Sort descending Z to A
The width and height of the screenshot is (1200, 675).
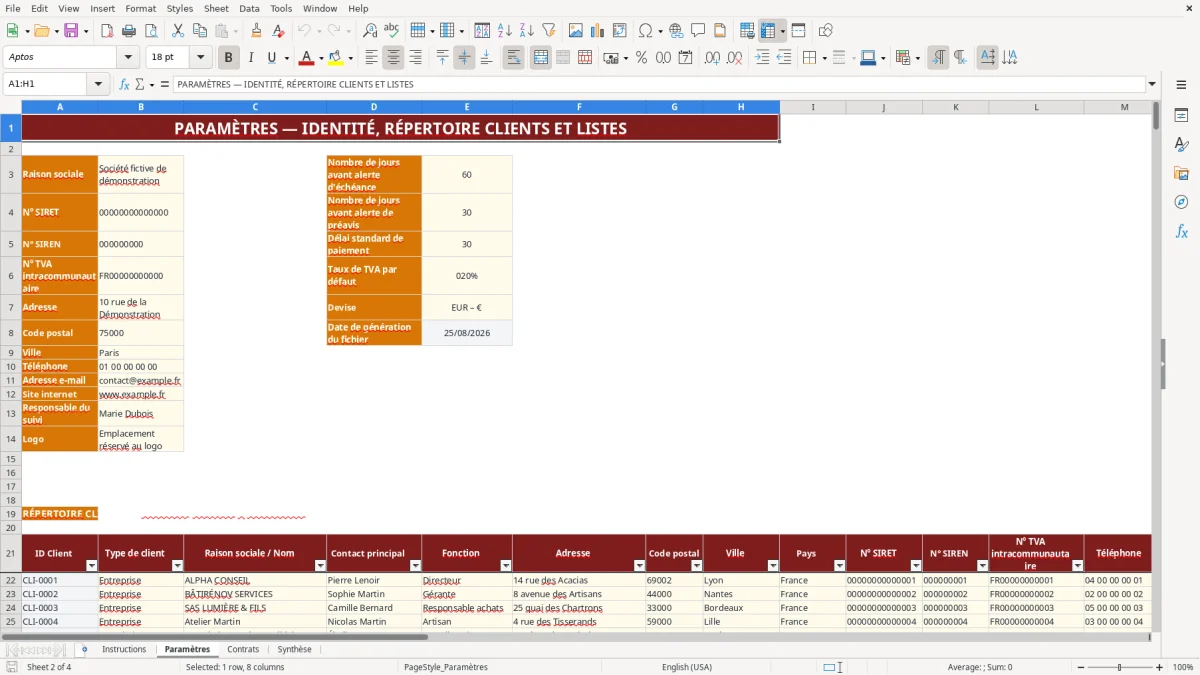pyautogui.click(x=526, y=31)
